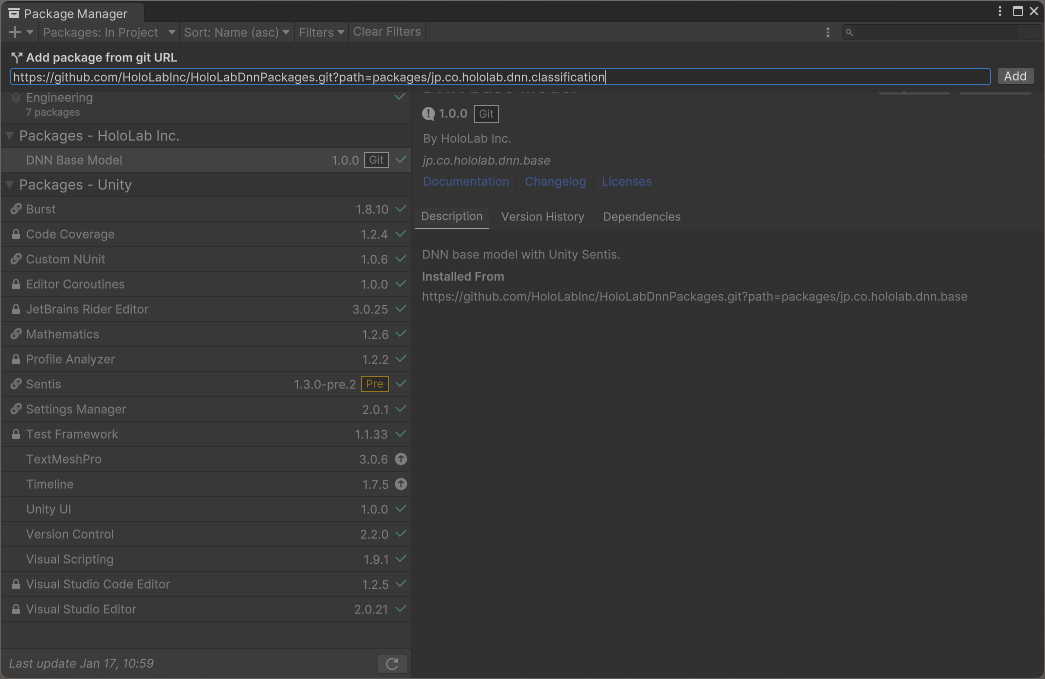Open Sort: Name (asc) dropdown
The height and width of the screenshot is (679, 1045).
237,32
